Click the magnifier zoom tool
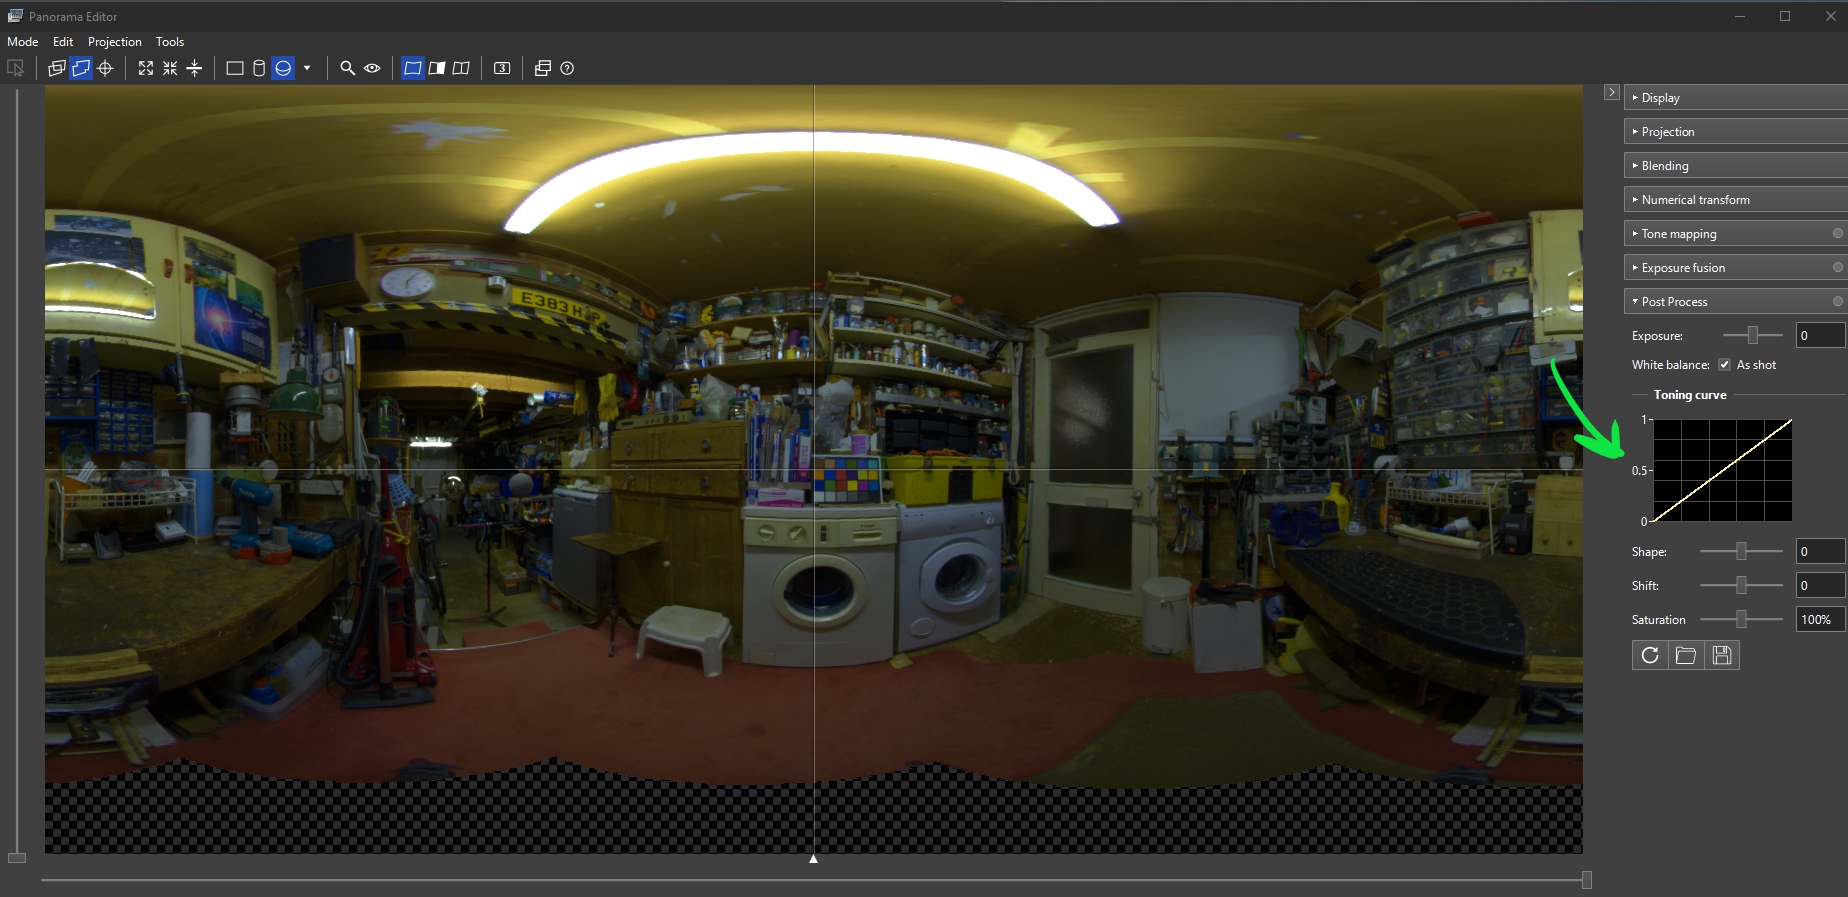This screenshot has height=897, width=1848. [347, 68]
